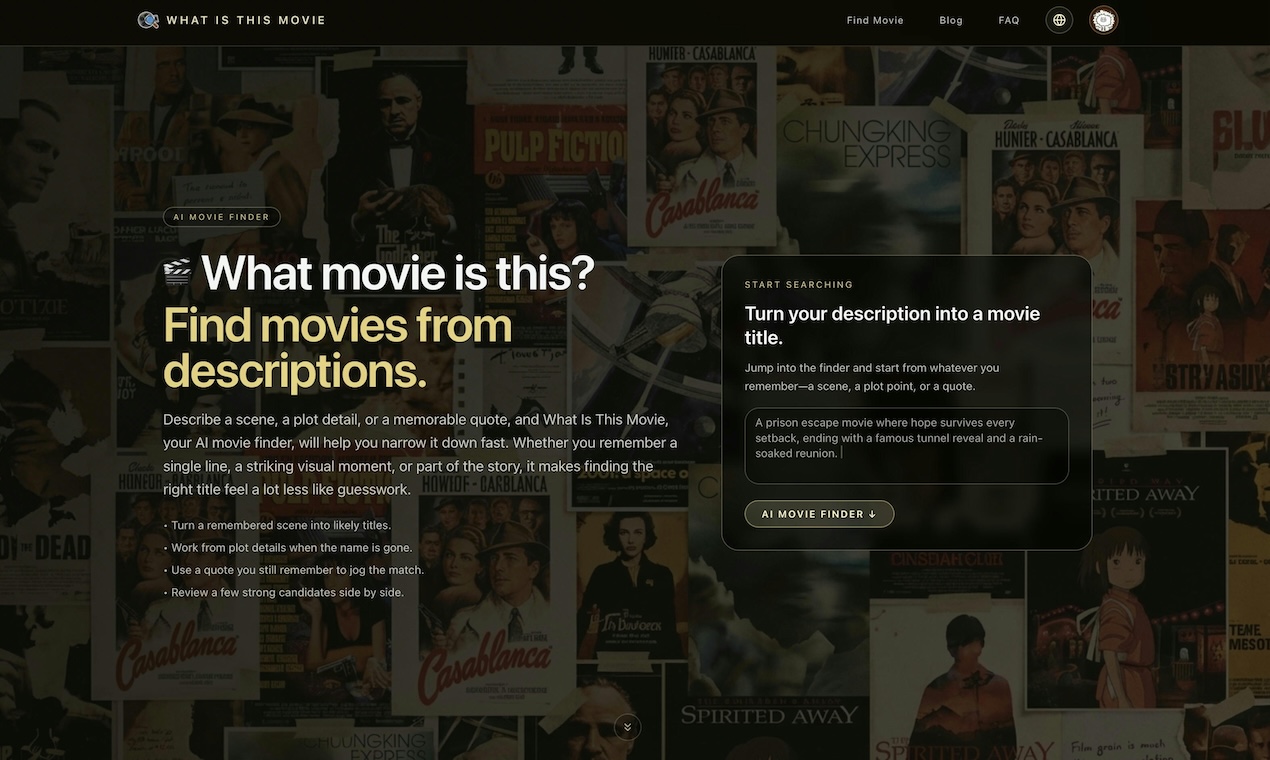Screen dimensions: 1270x760
Task: Focus the movie description text area
Action: [x=906, y=446]
